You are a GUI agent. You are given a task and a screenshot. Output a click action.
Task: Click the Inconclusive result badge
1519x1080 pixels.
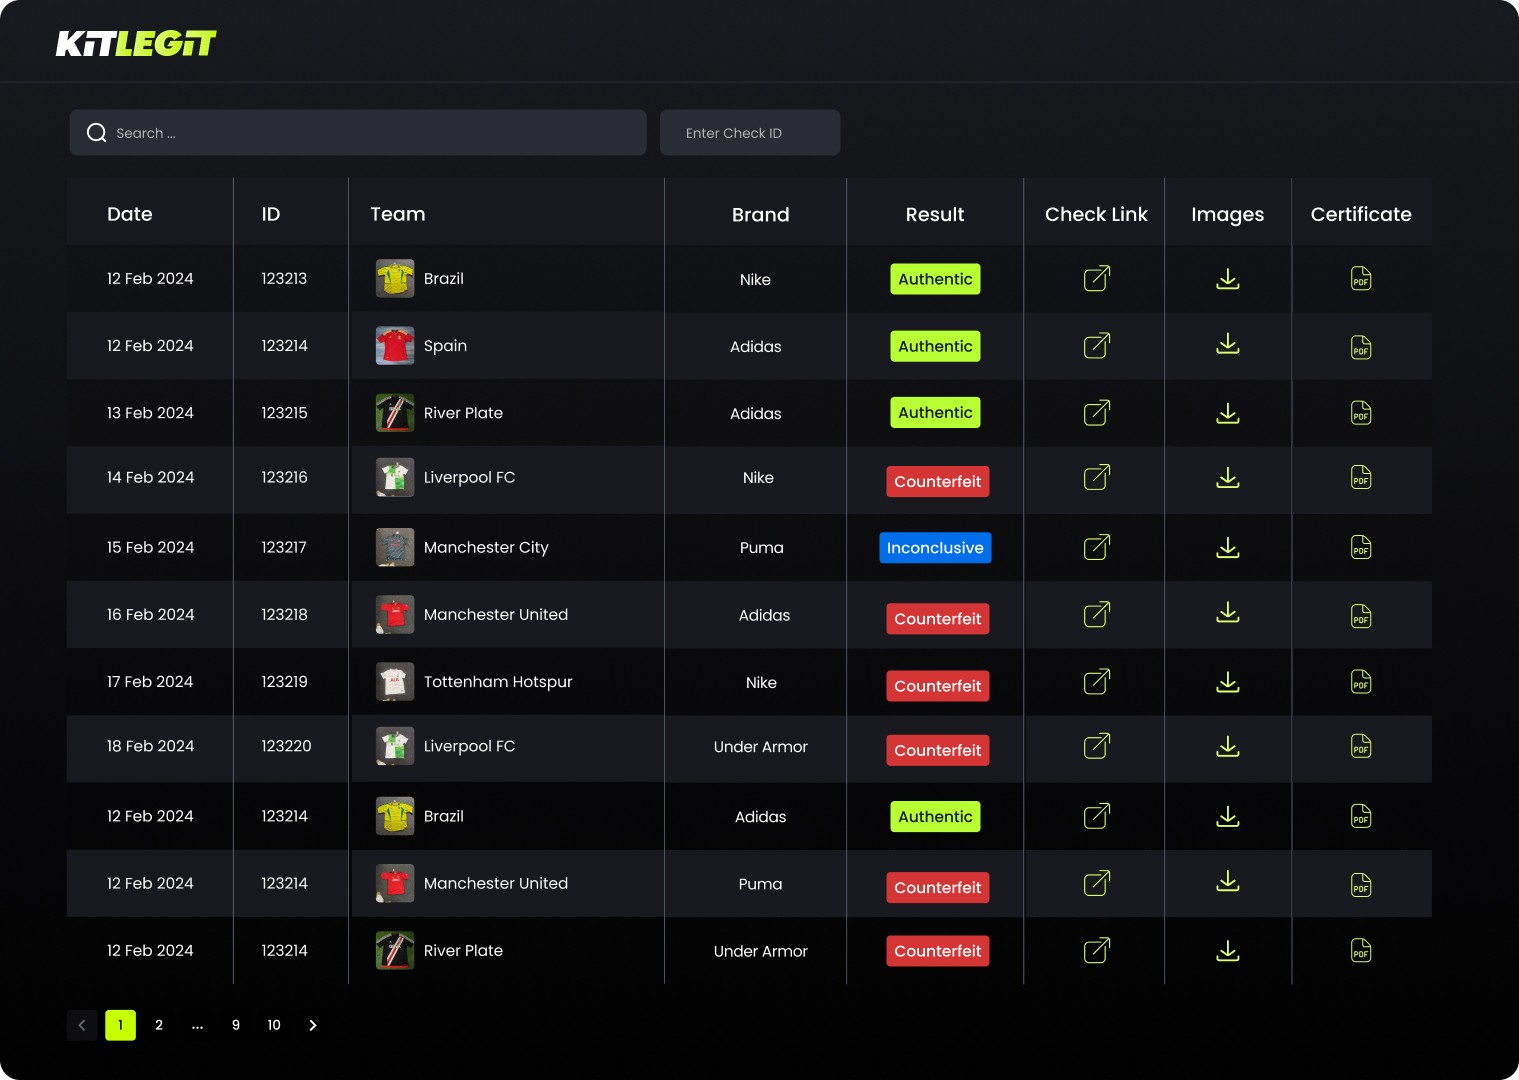[x=935, y=548]
